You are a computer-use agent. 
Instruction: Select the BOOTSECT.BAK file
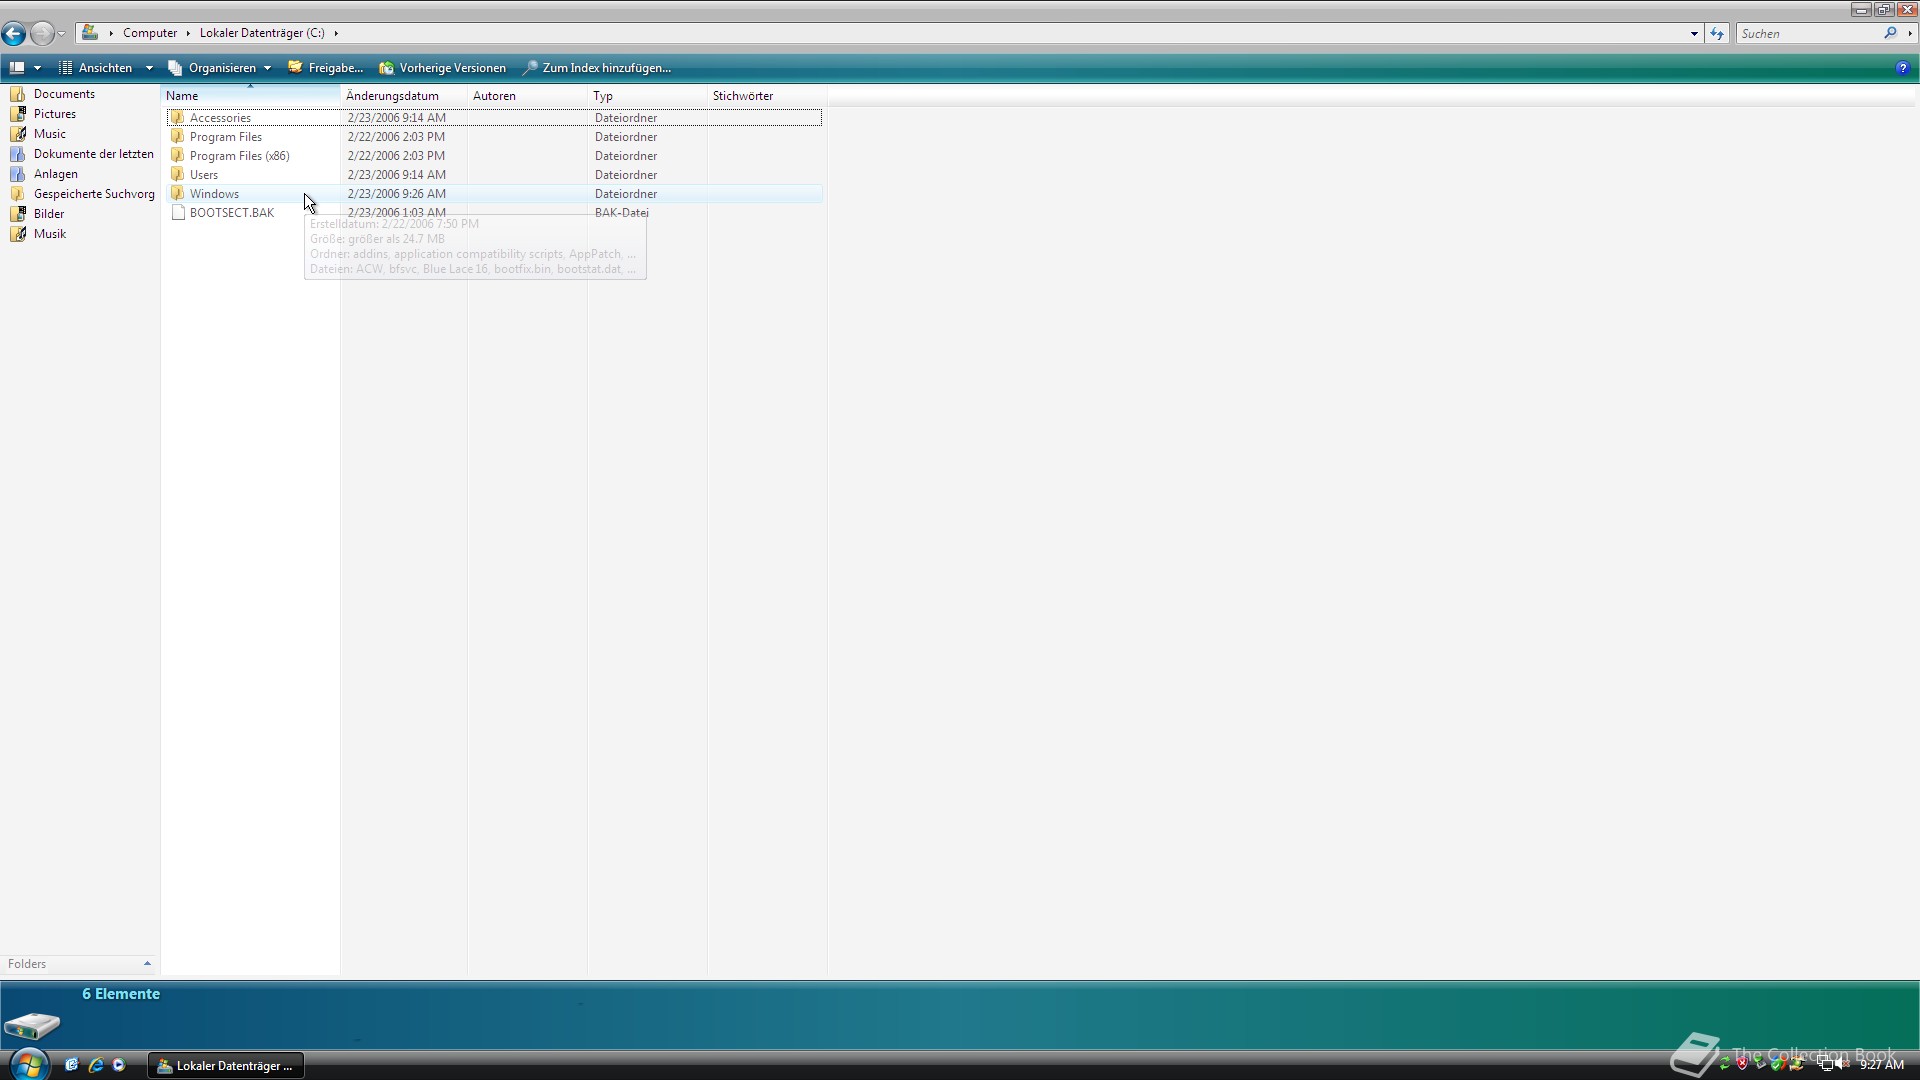pyautogui.click(x=231, y=213)
